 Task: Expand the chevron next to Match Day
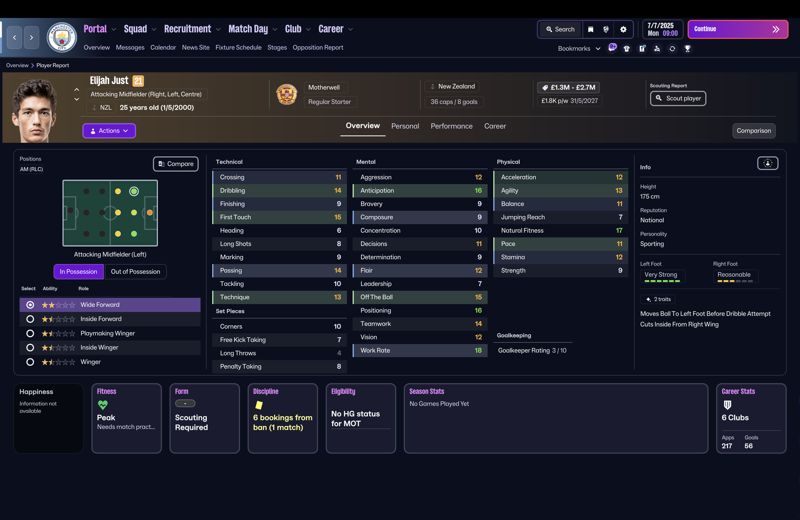[274, 30]
